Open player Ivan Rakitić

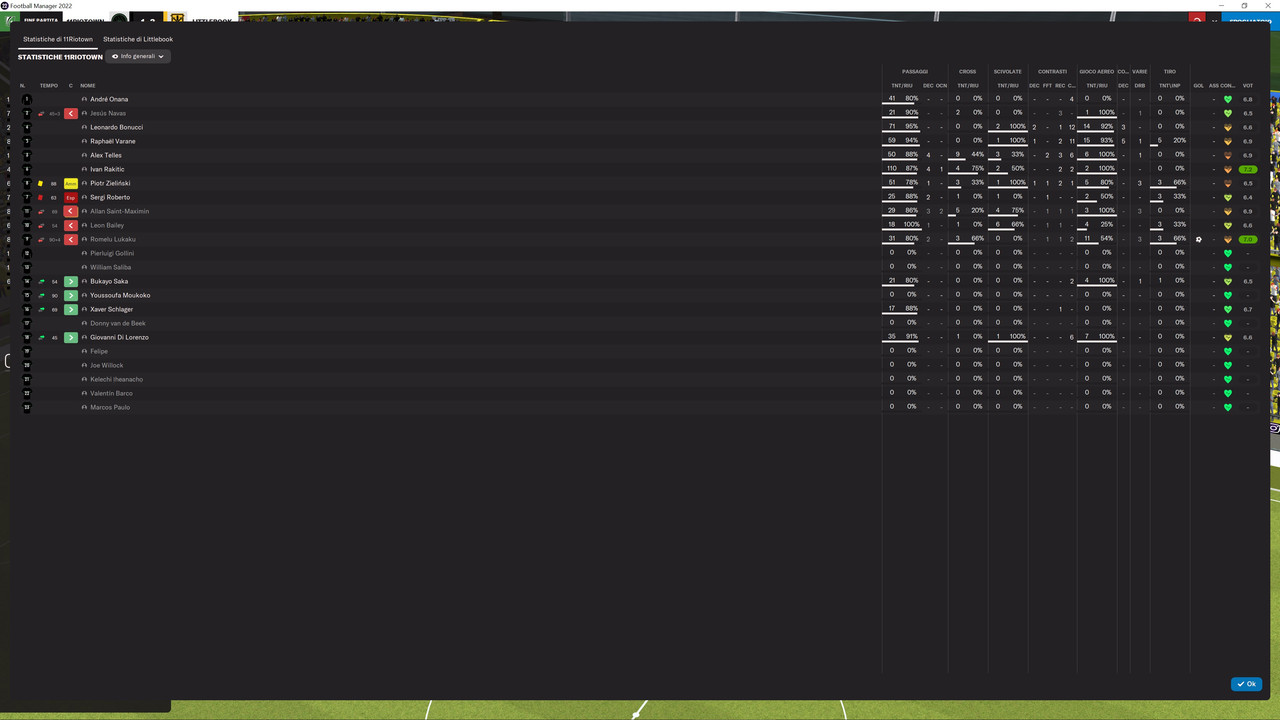click(107, 170)
